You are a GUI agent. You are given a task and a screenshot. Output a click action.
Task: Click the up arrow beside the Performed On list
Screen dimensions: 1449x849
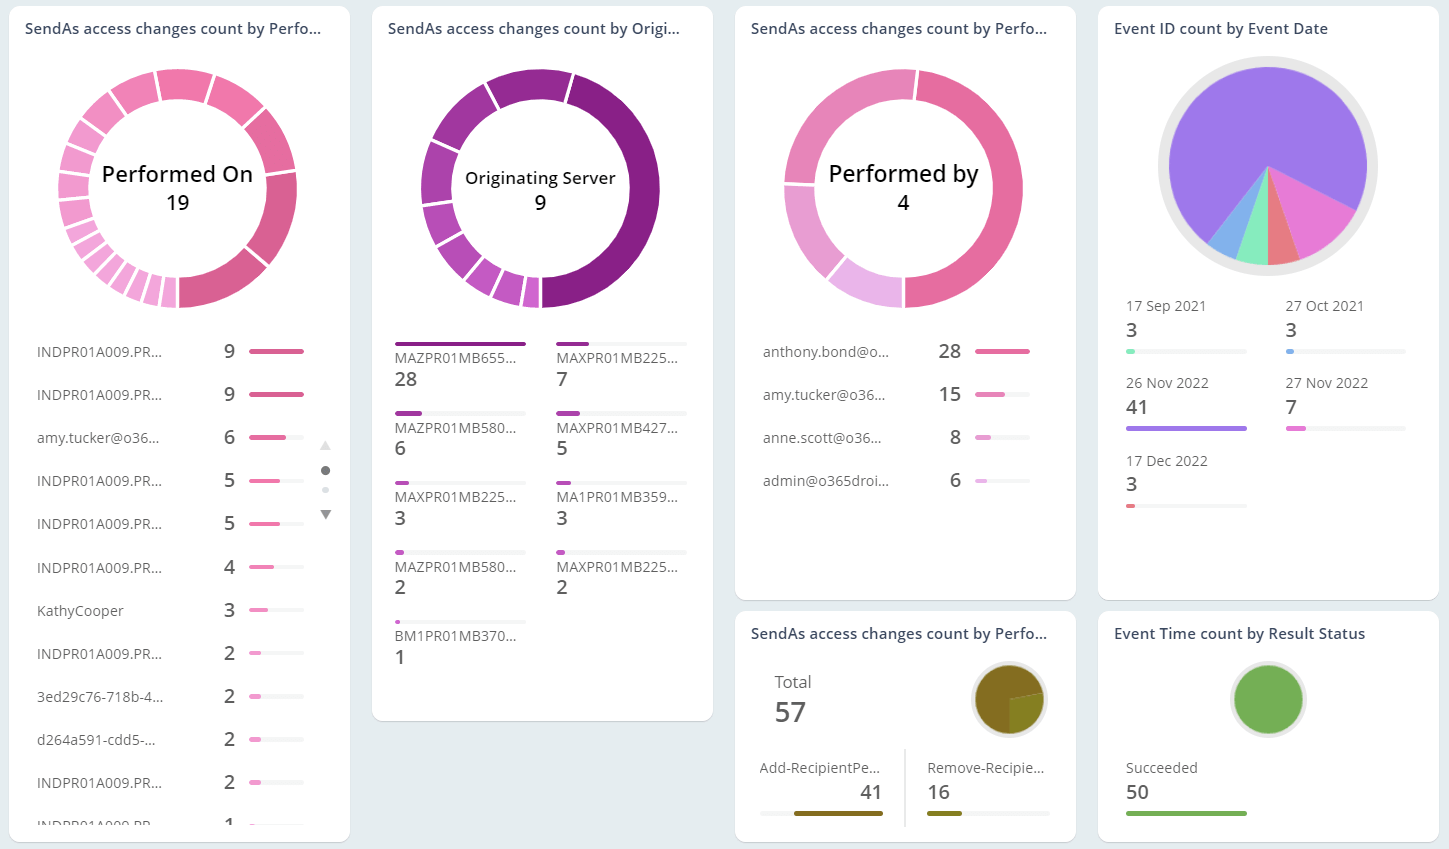(x=325, y=446)
